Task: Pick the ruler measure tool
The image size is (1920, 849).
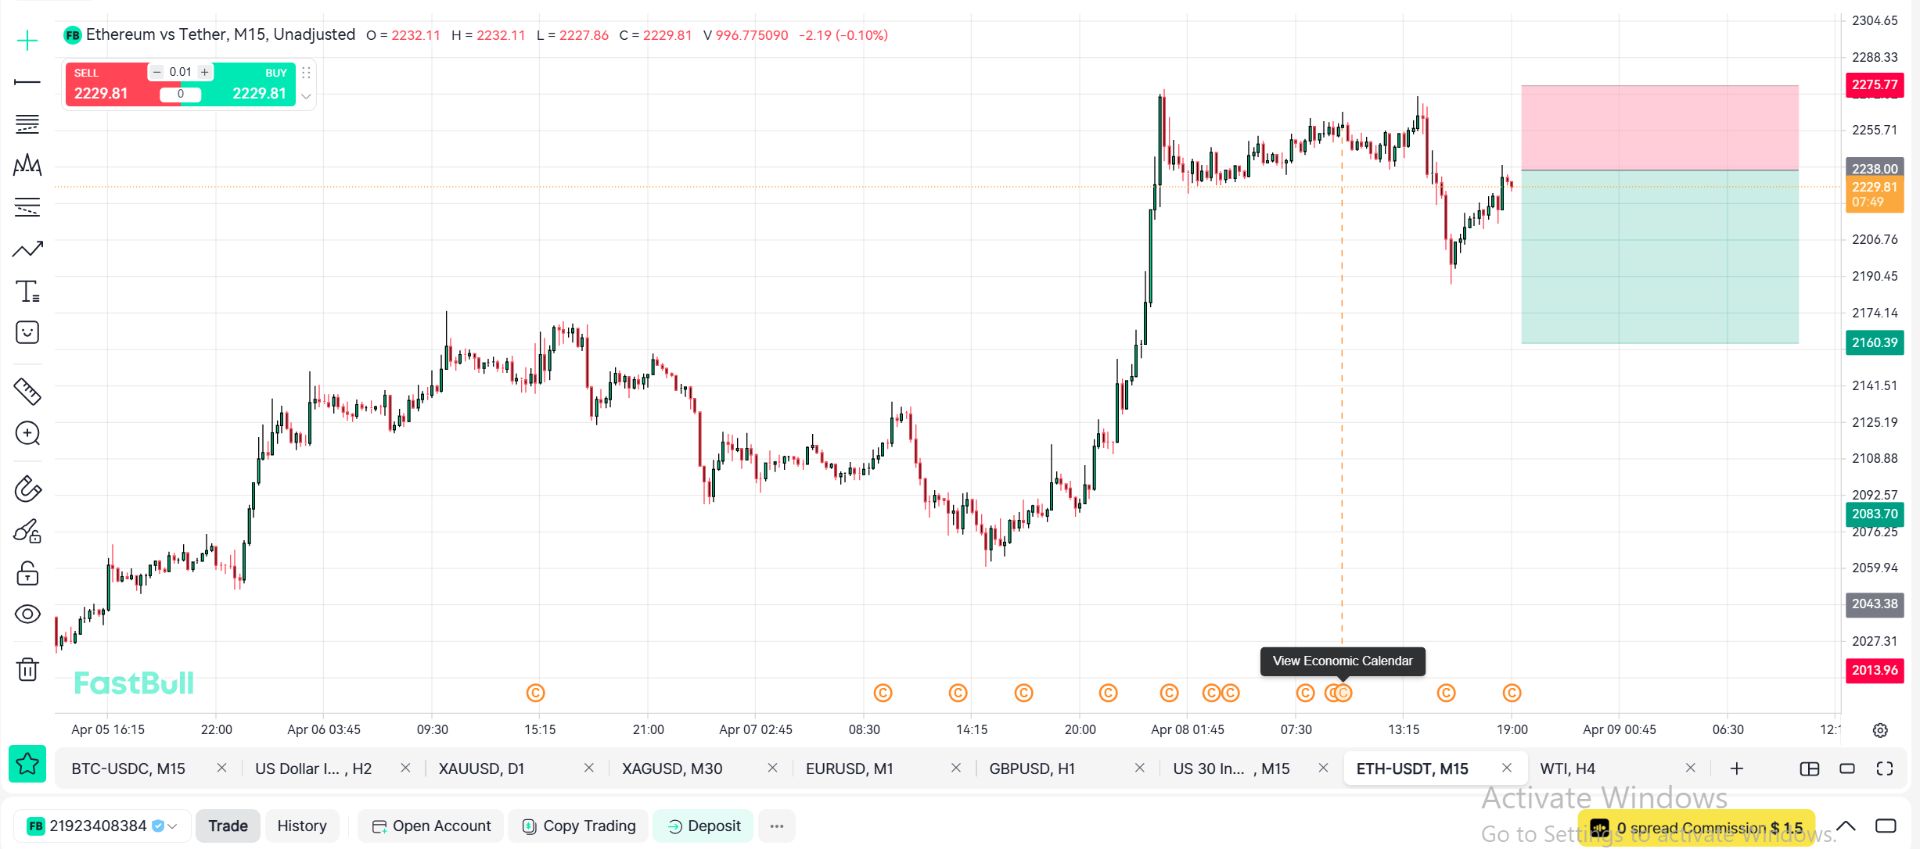Action: (x=27, y=391)
